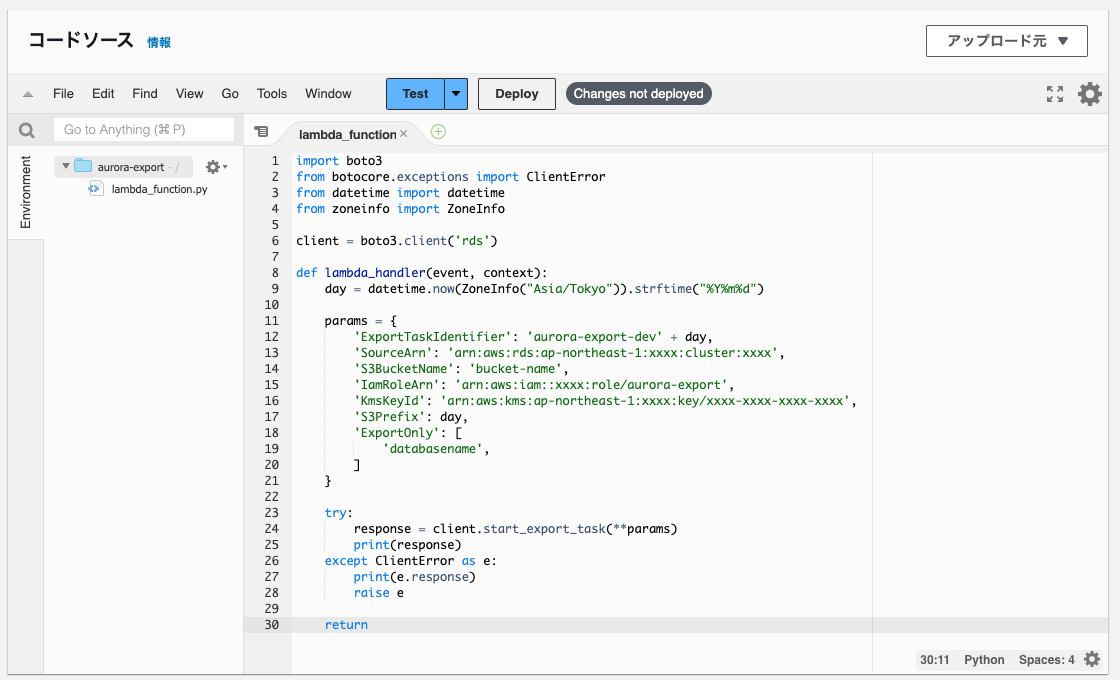Click the green plus new tab icon
The width and height of the screenshot is (1120, 680).
click(x=438, y=131)
